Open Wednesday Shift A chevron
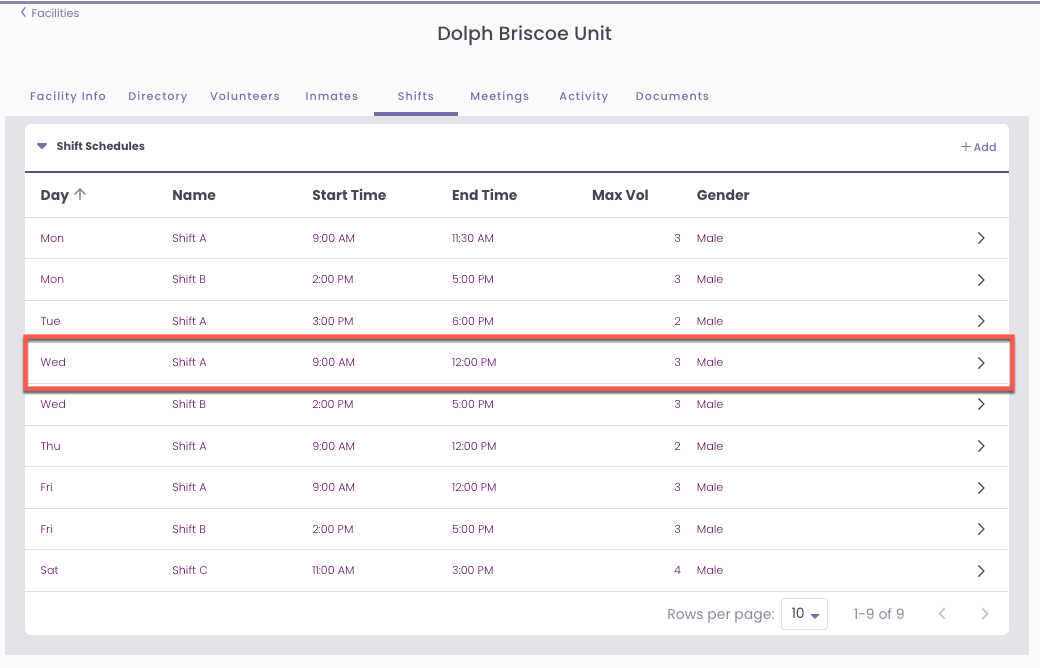The image size is (1040, 668). pos(981,363)
